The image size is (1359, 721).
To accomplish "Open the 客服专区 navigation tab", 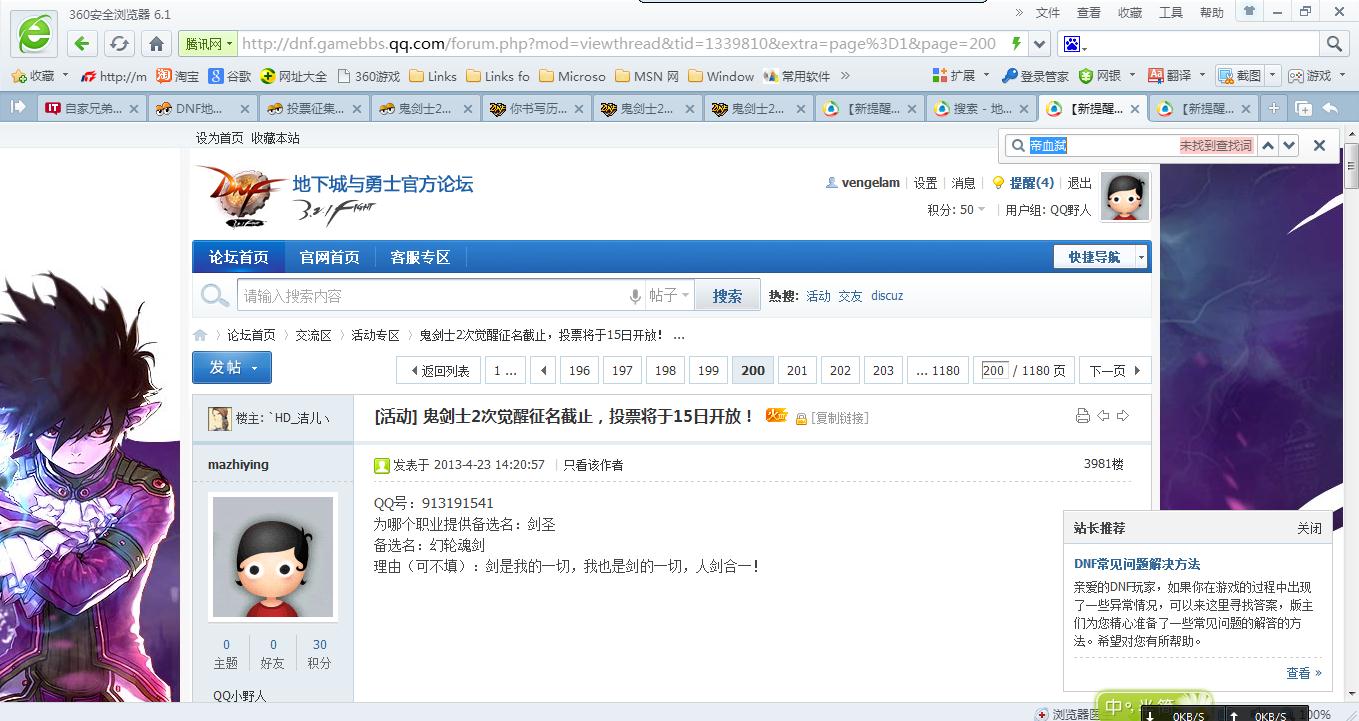I will (x=420, y=257).
